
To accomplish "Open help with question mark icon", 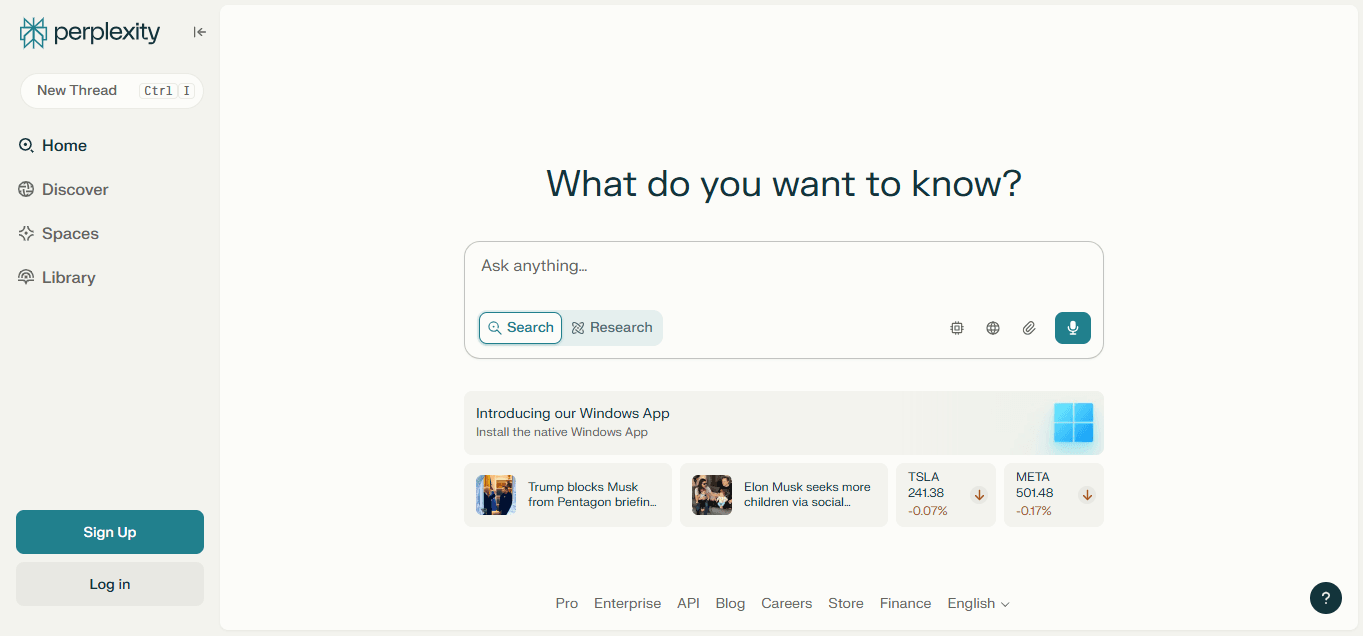I will pyautogui.click(x=1326, y=598).
